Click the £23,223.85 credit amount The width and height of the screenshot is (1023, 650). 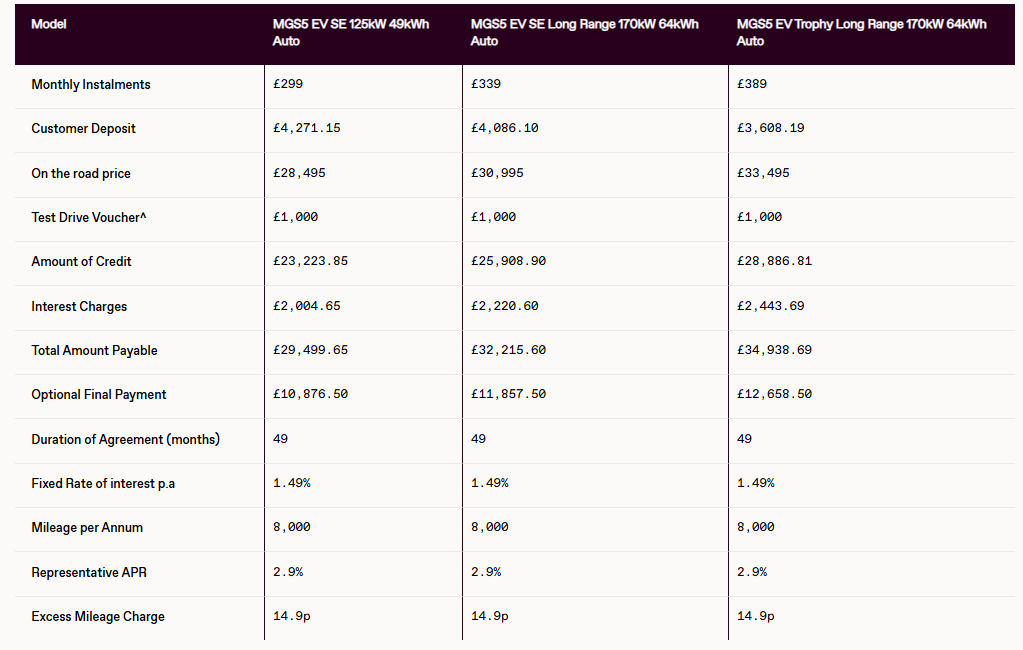(x=311, y=261)
